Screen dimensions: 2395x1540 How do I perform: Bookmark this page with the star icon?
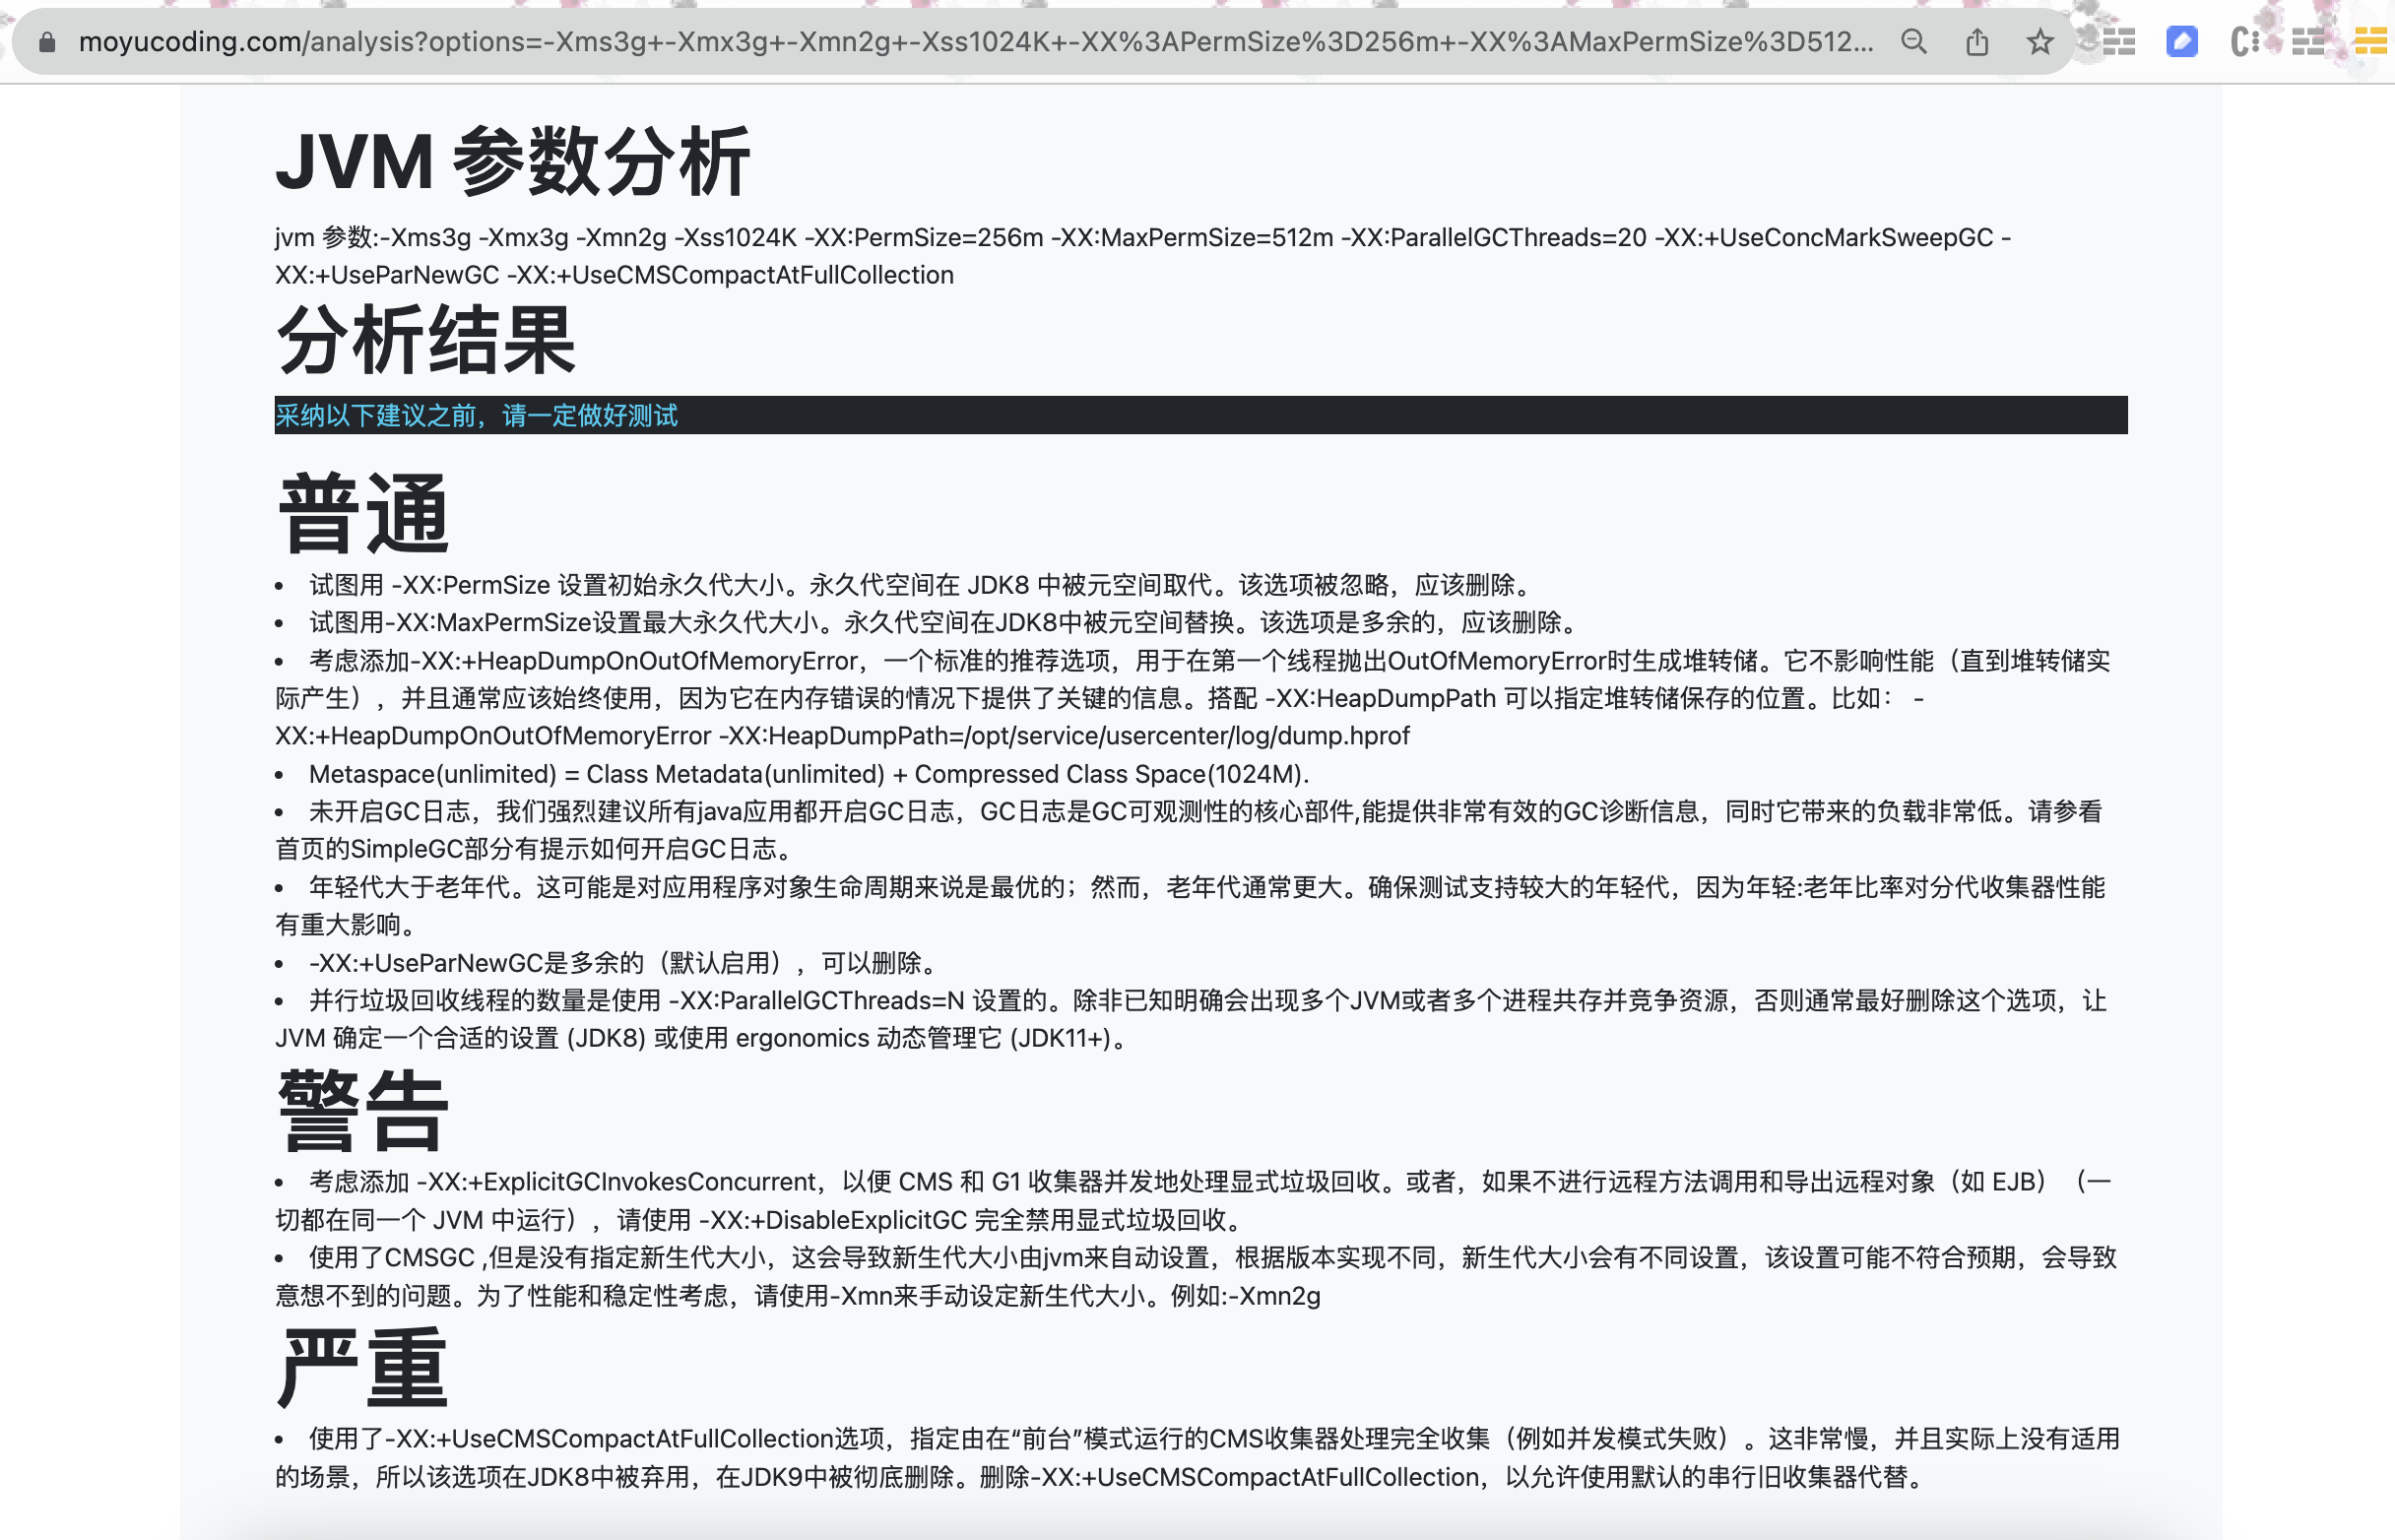coord(2040,42)
